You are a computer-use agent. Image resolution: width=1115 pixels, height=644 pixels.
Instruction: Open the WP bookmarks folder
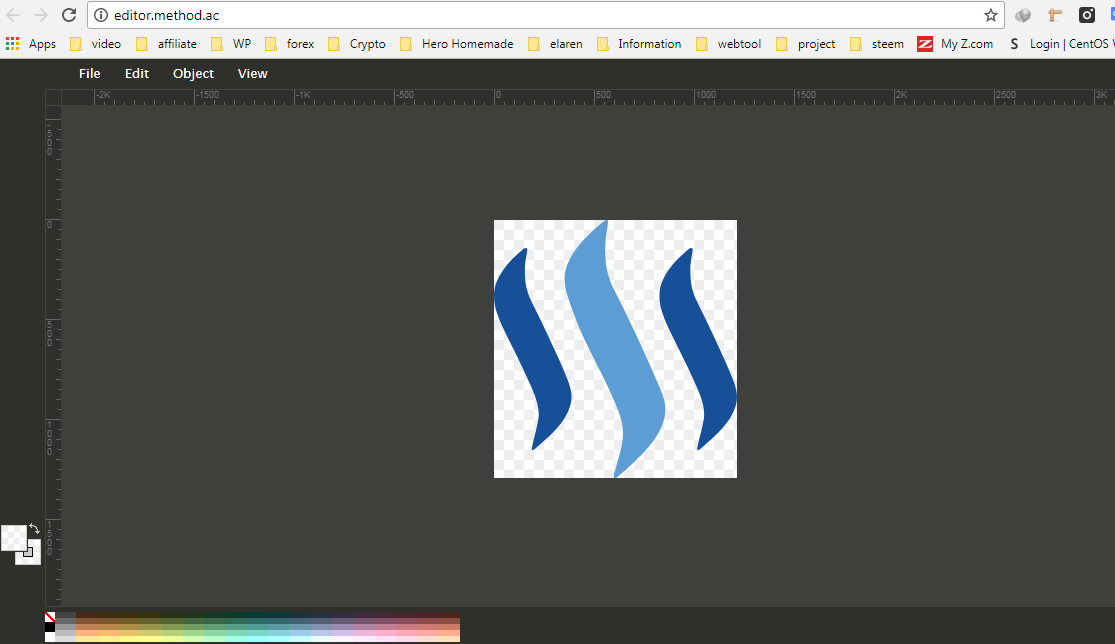point(231,44)
